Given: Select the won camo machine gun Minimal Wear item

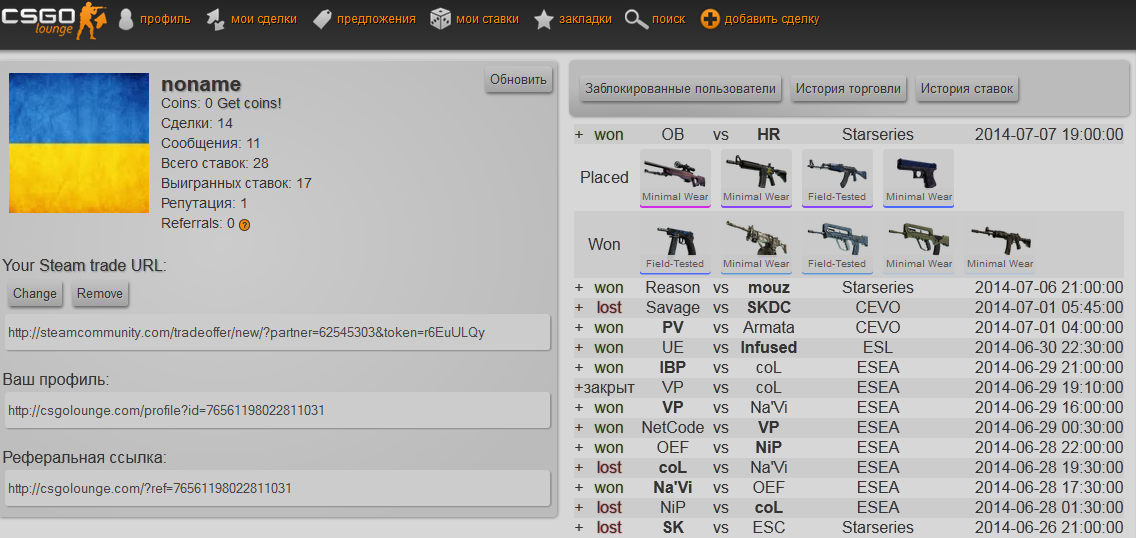Looking at the screenshot, I should click(x=756, y=245).
